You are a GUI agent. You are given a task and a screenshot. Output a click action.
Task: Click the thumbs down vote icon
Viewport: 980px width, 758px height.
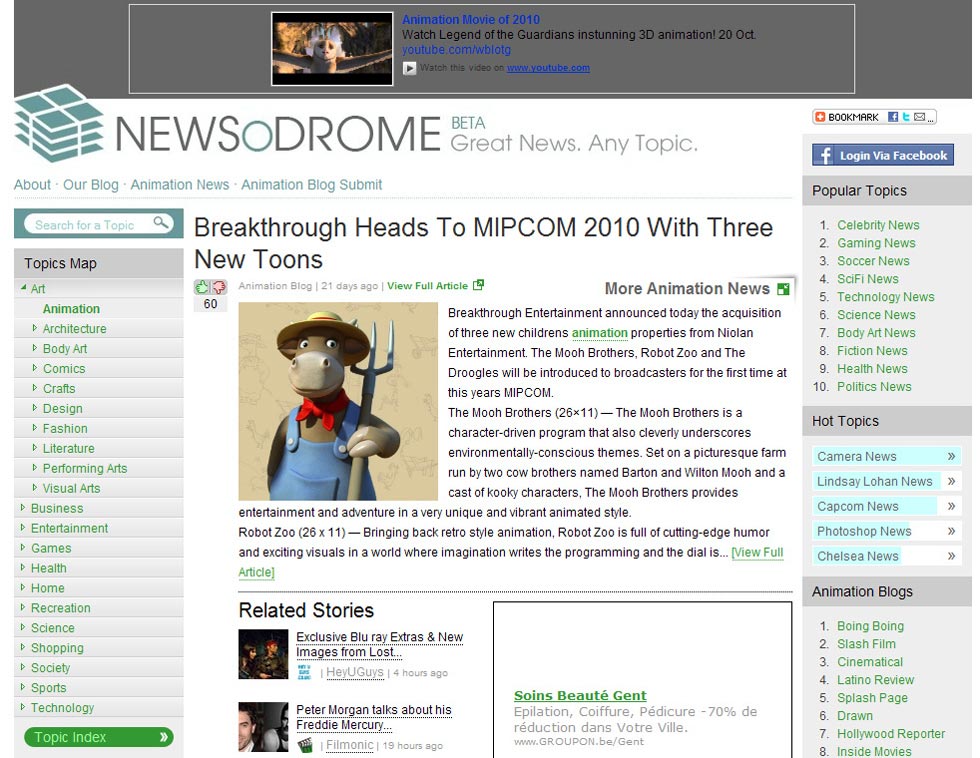[x=219, y=287]
